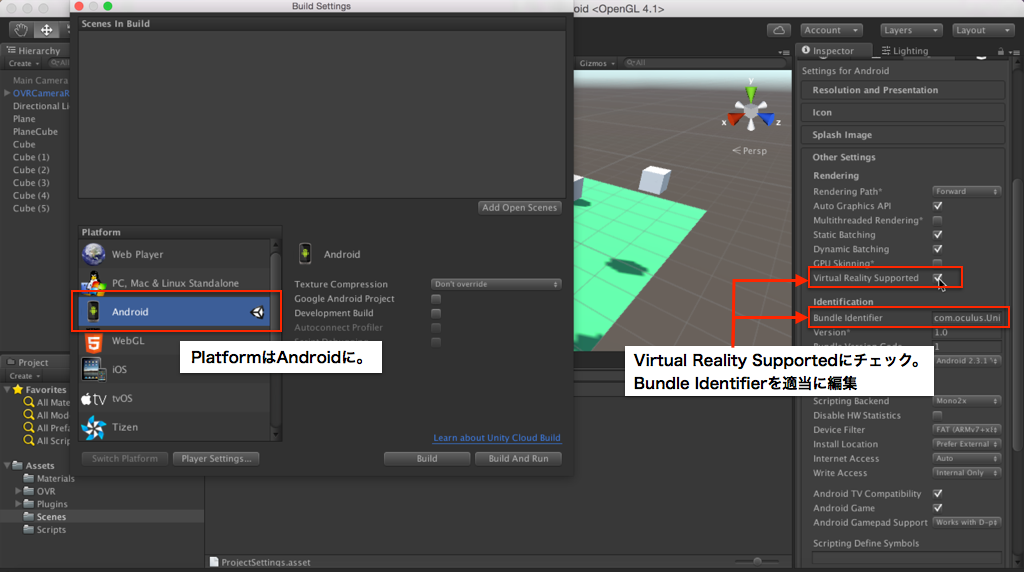Open the Resolution and Presentation section
1024x572 pixels.
(x=903, y=90)
